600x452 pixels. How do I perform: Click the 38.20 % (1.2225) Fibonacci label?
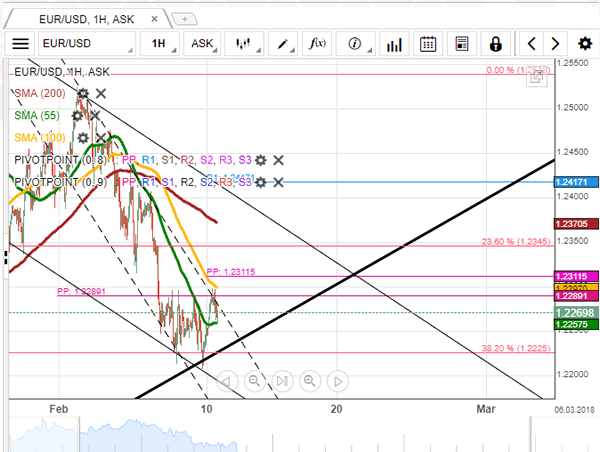click(x=516, y=348)
